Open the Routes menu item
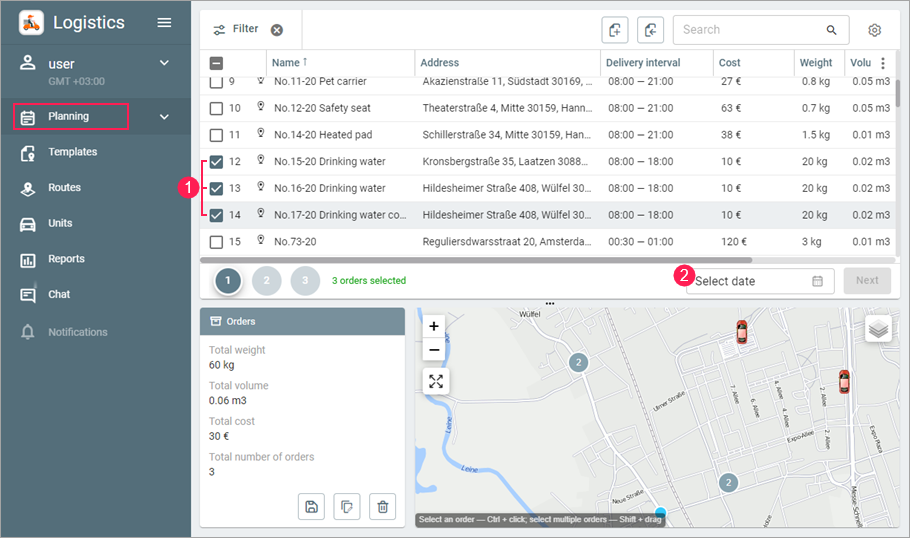Image resolution: width=910 pixels, height=538 pixels. pyautogui.click(x=65, y=188)
